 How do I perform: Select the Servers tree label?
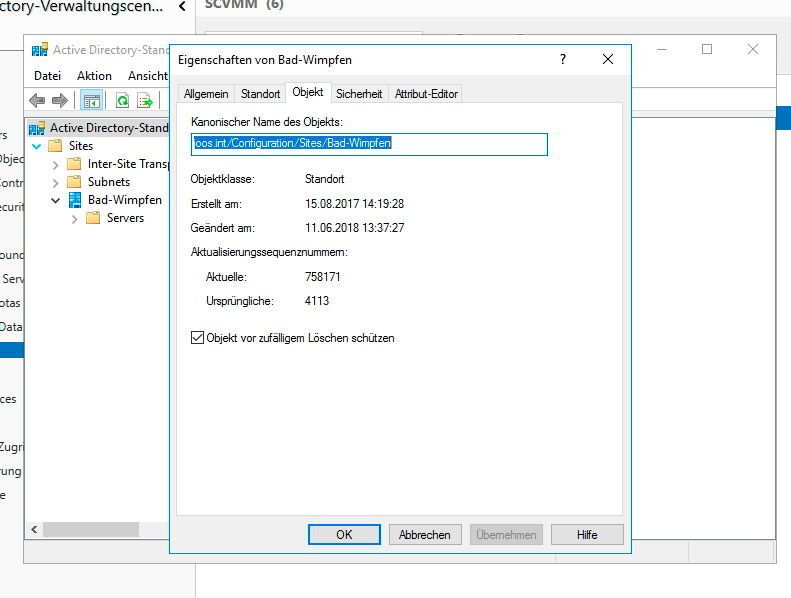tap(125, 218)
